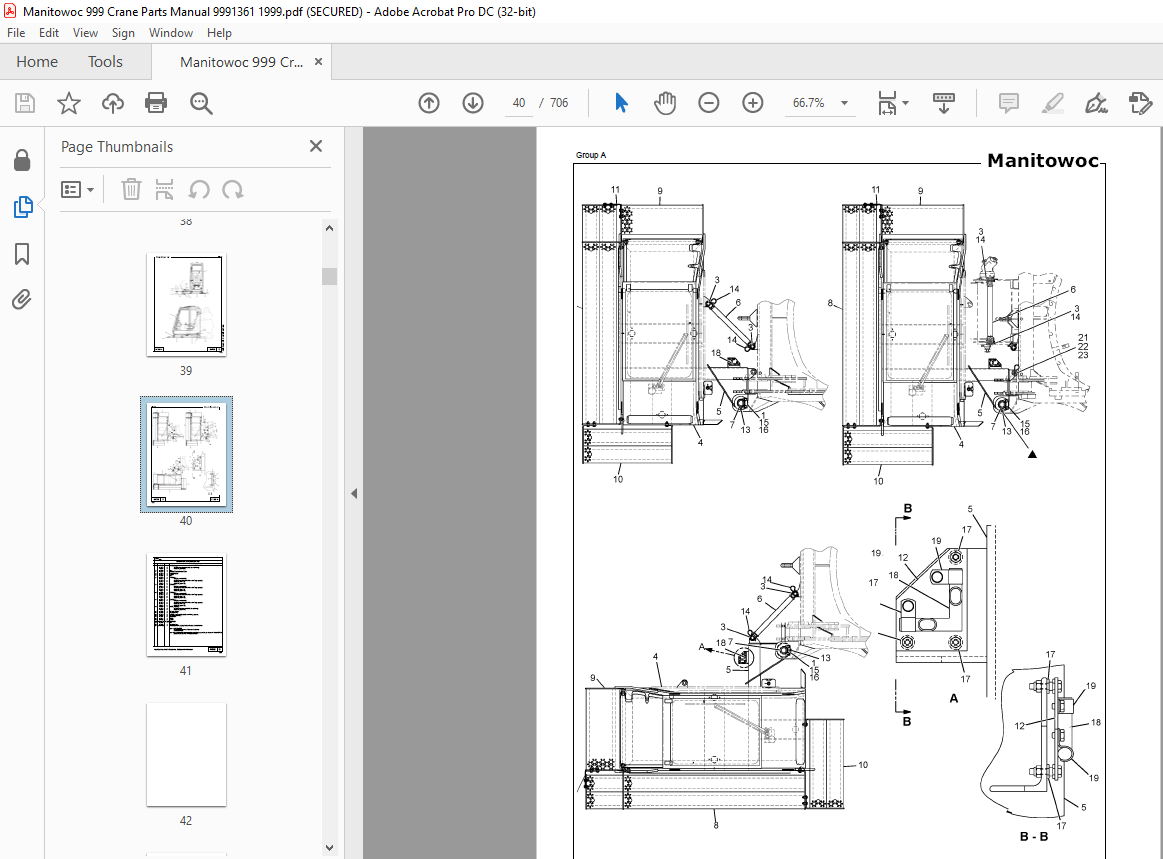Go to the previous page
1163x859 pixels.
coord(429,103)
